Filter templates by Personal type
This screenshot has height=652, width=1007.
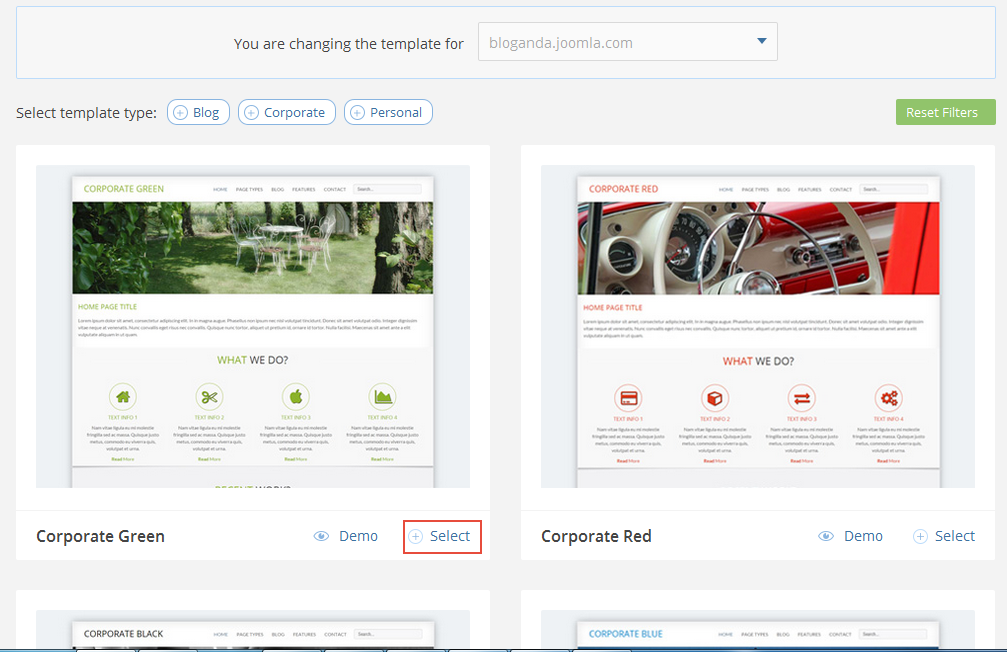[388, 112]
